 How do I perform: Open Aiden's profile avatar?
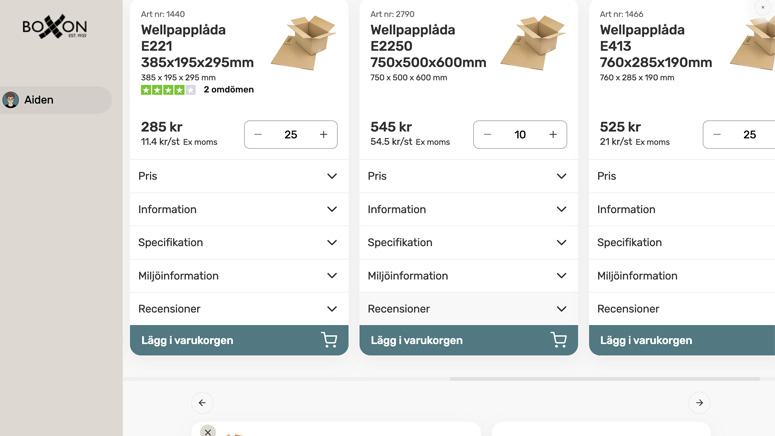[x=10, y=100]
